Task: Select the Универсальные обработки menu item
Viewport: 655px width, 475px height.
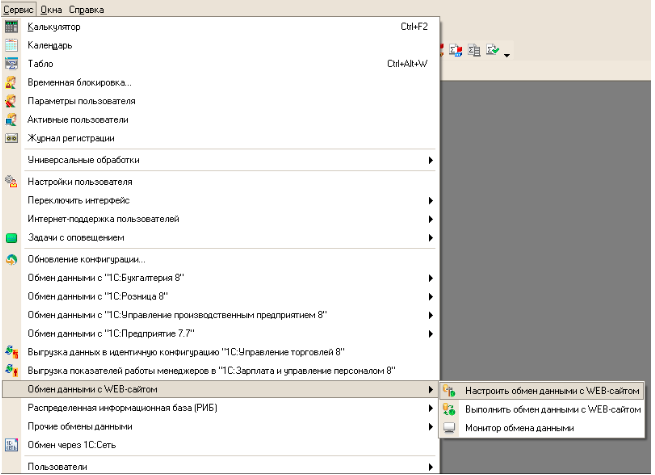Action: click(x=221, y=160)
